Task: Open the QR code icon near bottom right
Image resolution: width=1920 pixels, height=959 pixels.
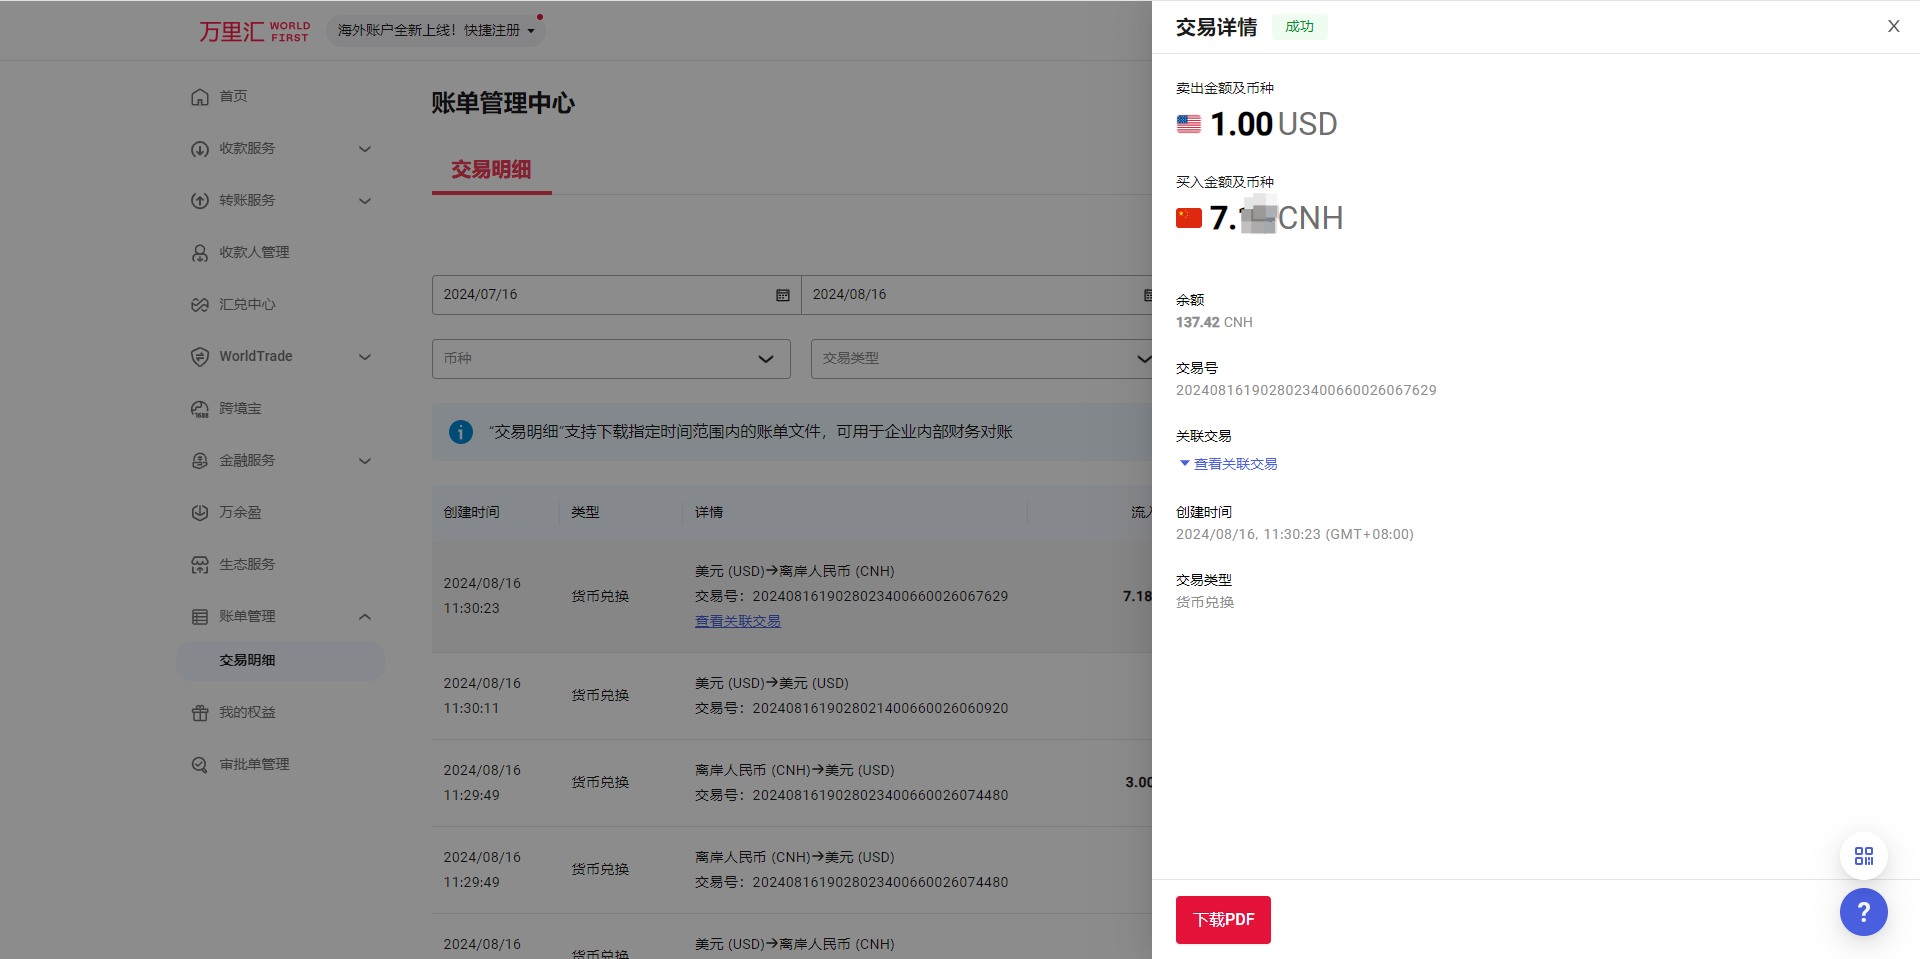Action: pos(1863,856)
